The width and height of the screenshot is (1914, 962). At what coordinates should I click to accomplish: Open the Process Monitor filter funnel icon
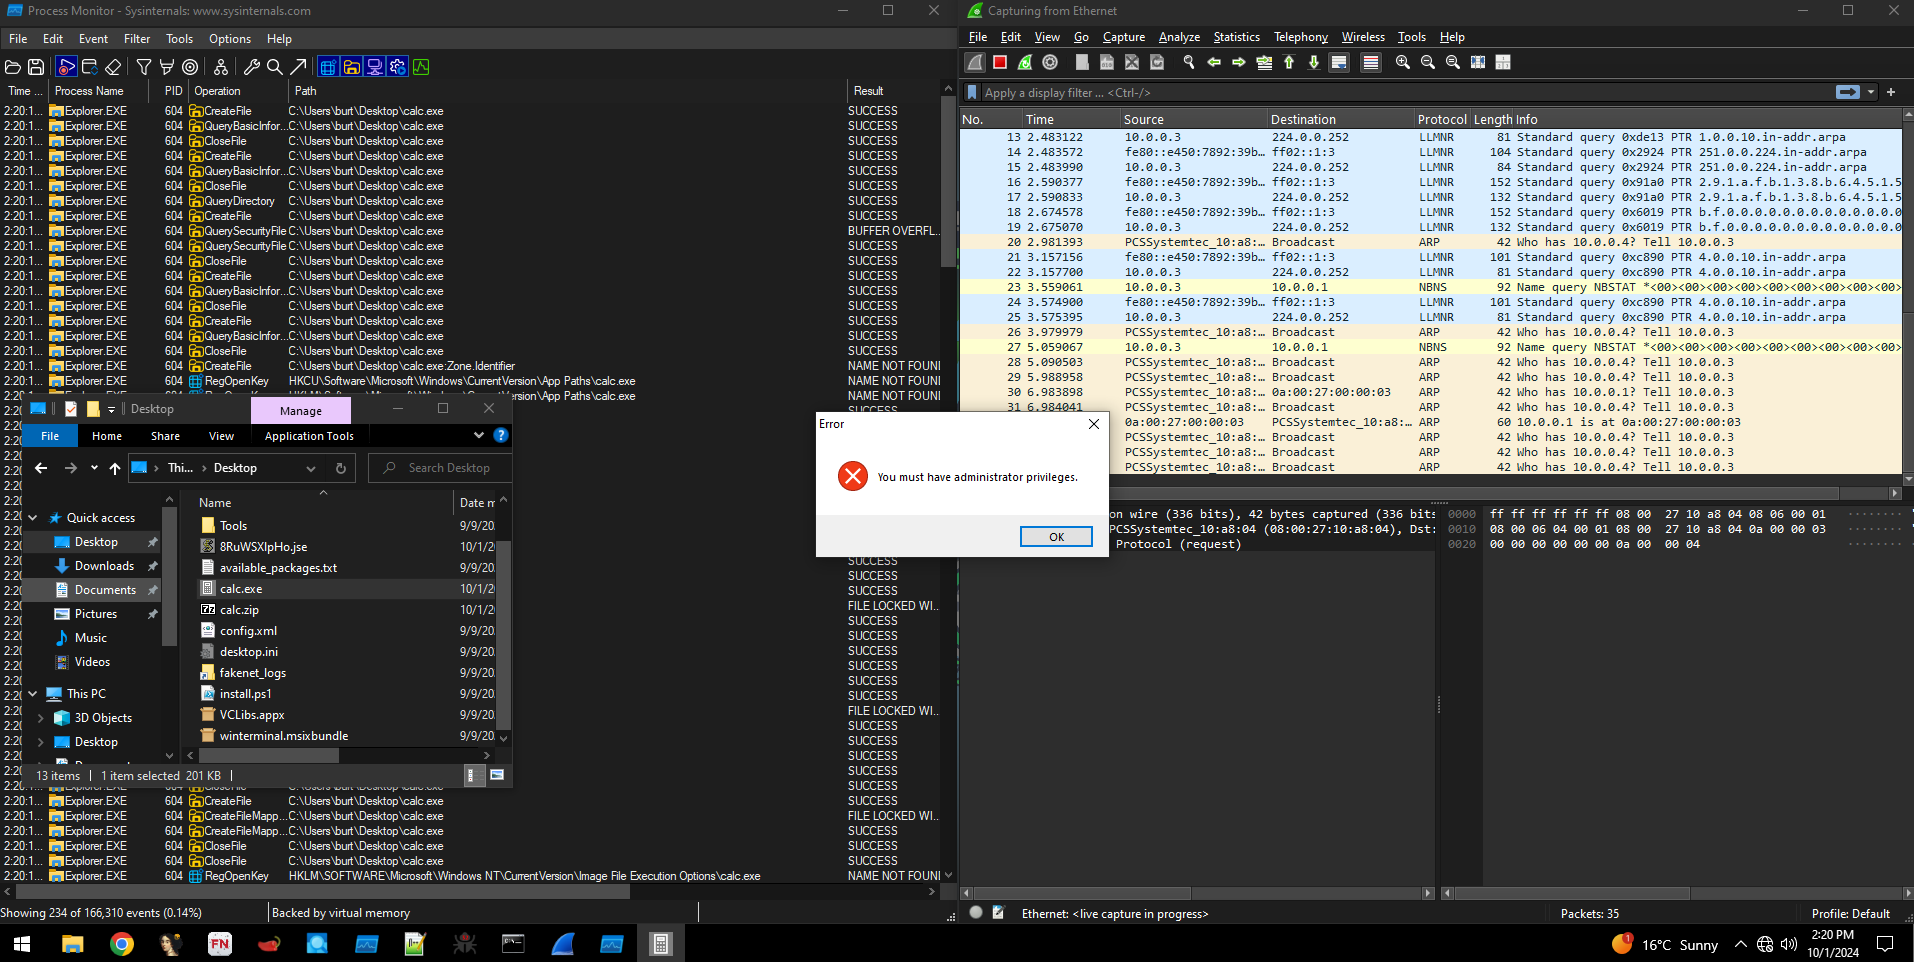pos(144,67)
